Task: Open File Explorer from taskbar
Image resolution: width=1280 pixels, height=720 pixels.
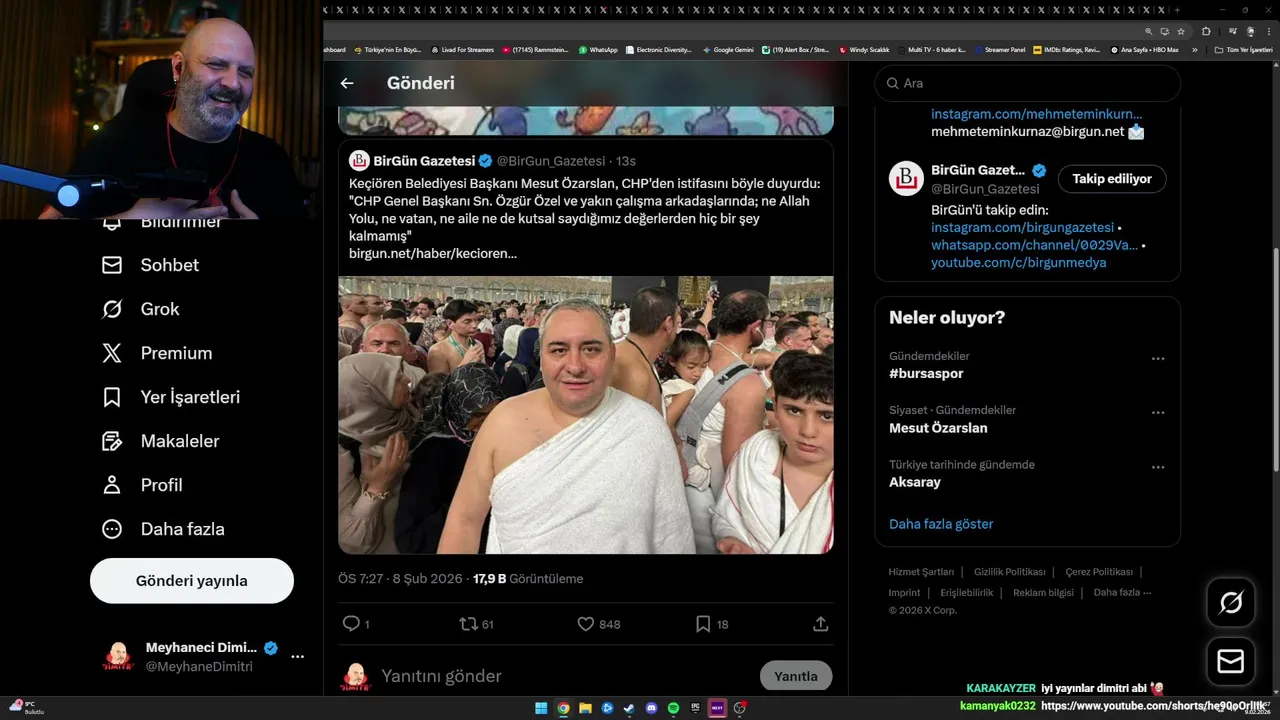Action: (x=585, y=708)
